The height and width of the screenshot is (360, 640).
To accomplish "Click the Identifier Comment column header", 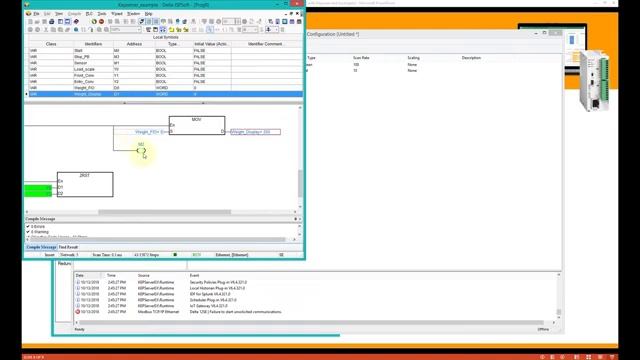I will click(265, 44).
